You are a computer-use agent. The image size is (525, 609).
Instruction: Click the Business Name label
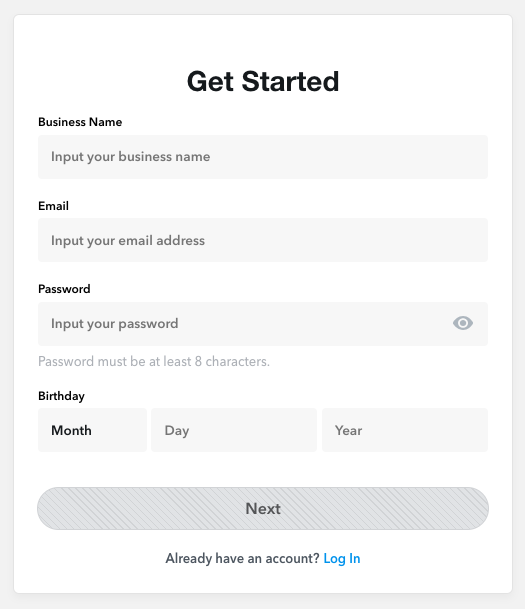pos(80,122)
